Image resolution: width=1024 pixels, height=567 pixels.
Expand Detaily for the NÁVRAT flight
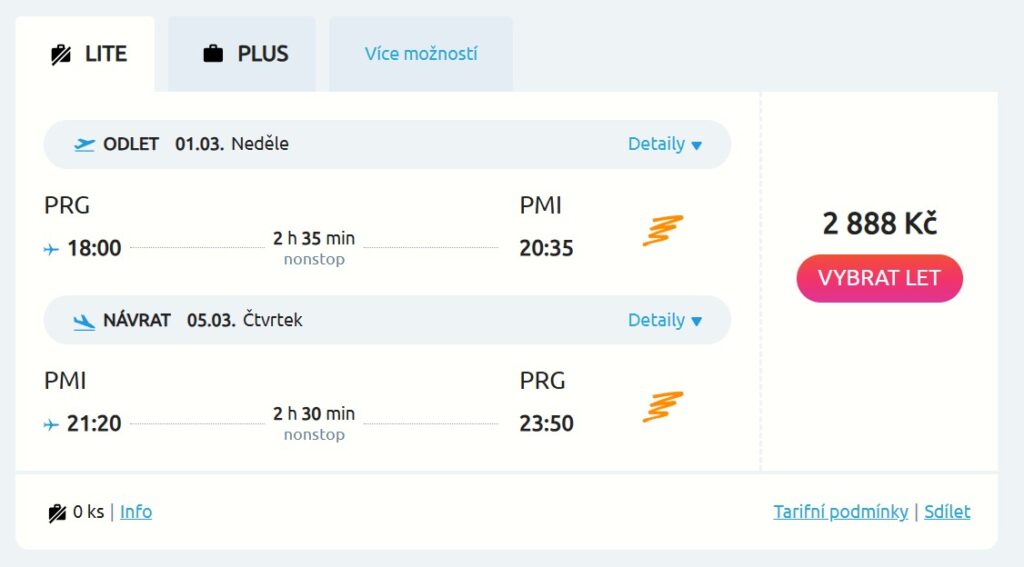point(665,321)
